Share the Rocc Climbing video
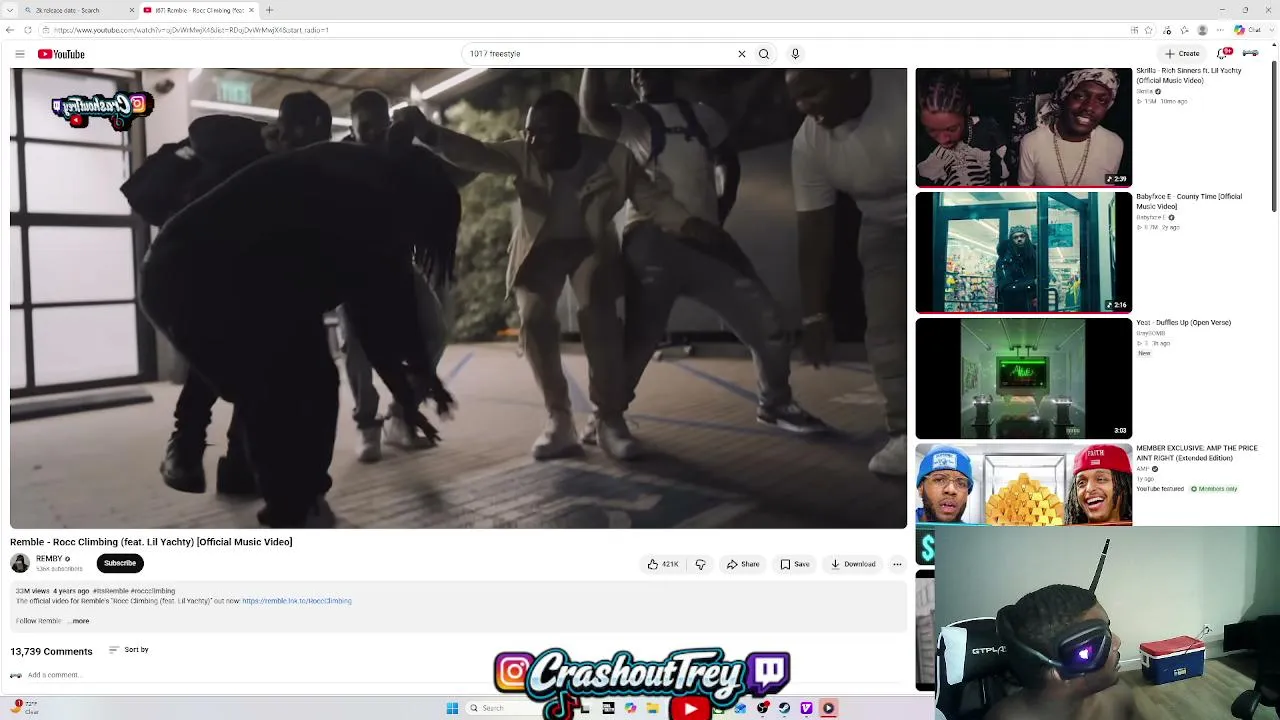The image size is (1280, 720). click(x=743, y=564)
